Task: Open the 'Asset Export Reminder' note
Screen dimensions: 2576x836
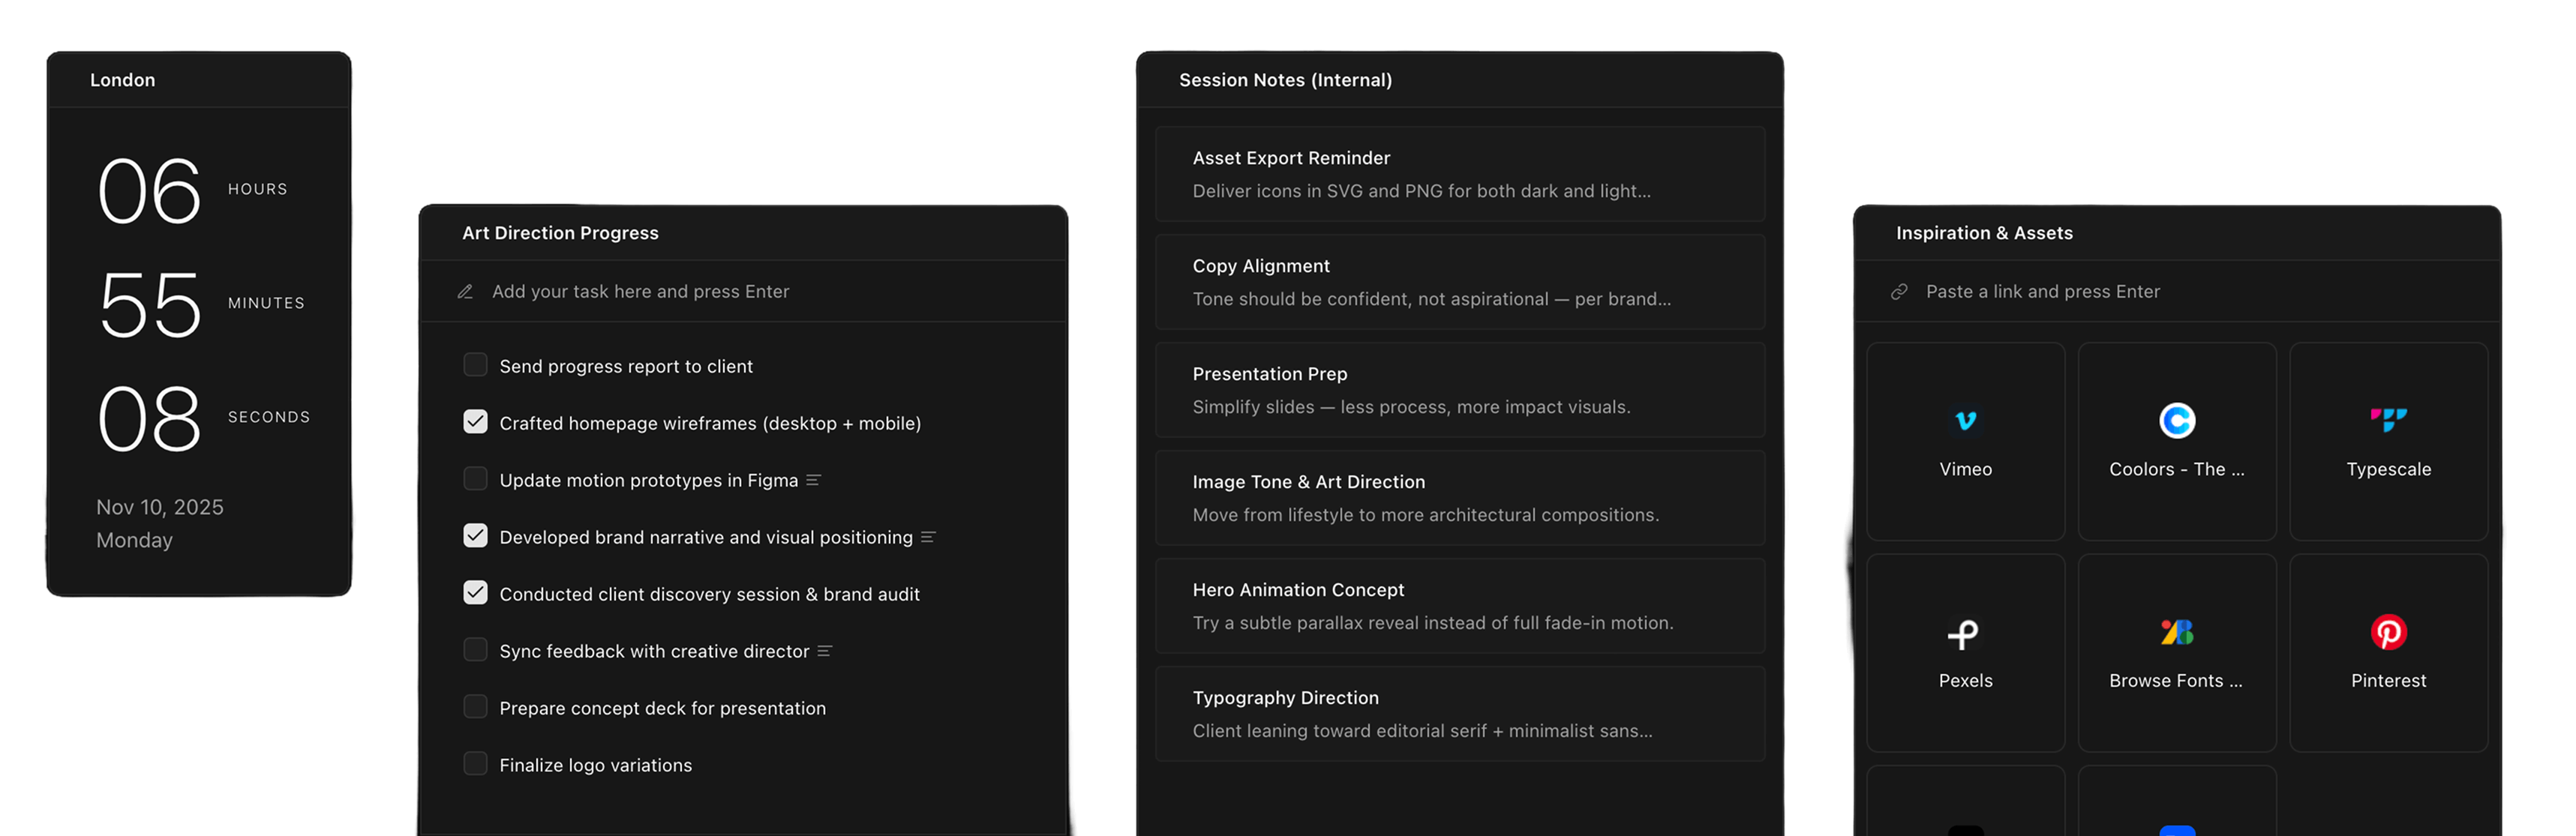Action: click(1458, 174)
